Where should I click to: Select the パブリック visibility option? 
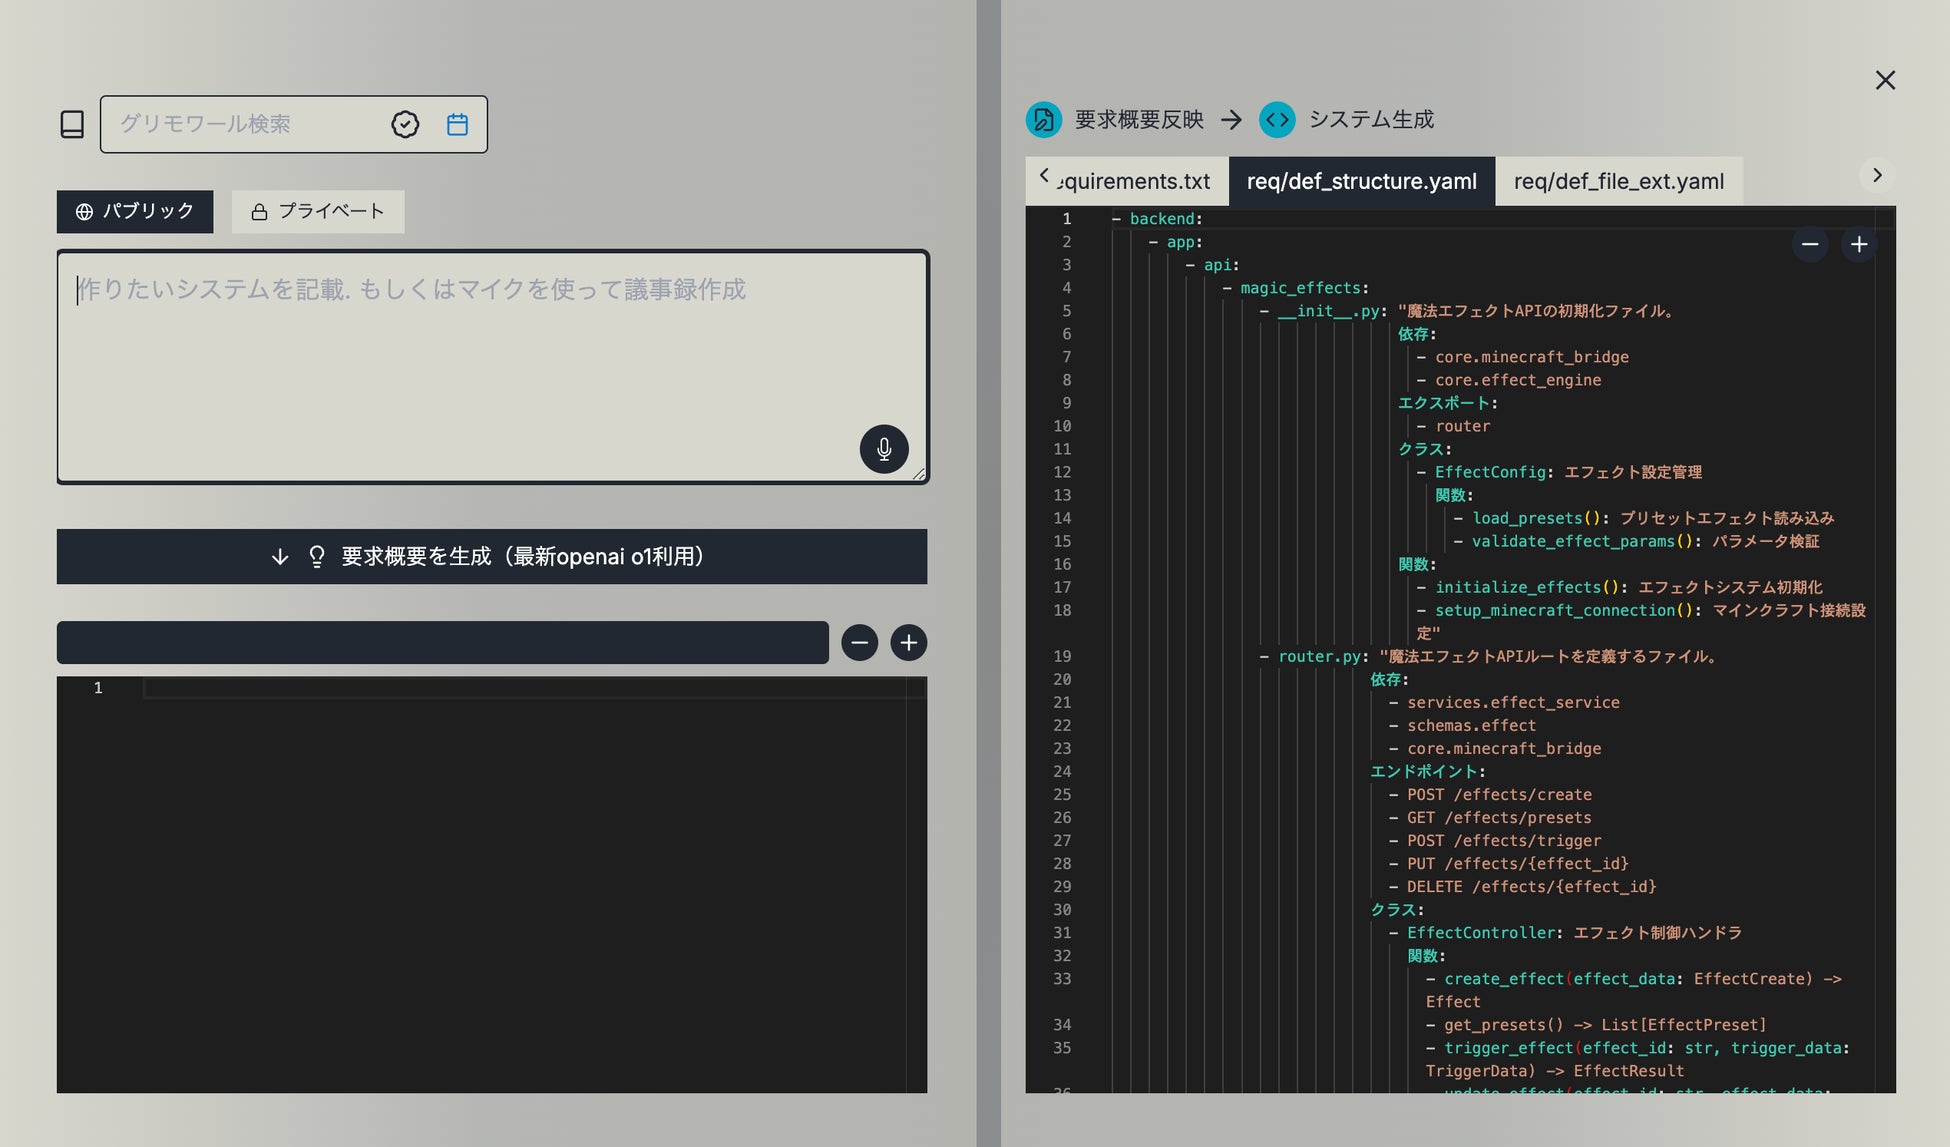click(x=135, y=212)
